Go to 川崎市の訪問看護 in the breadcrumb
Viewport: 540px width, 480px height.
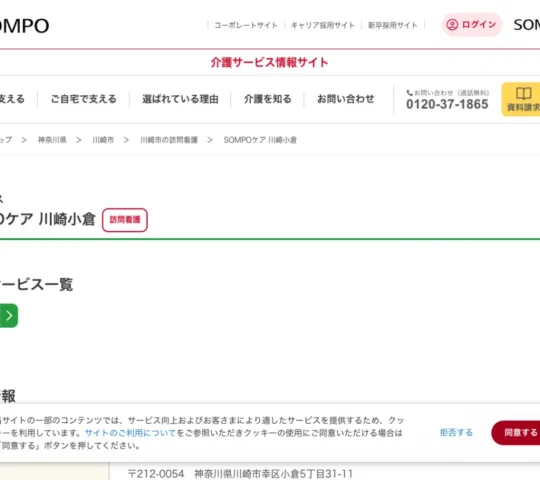[169, 140]
